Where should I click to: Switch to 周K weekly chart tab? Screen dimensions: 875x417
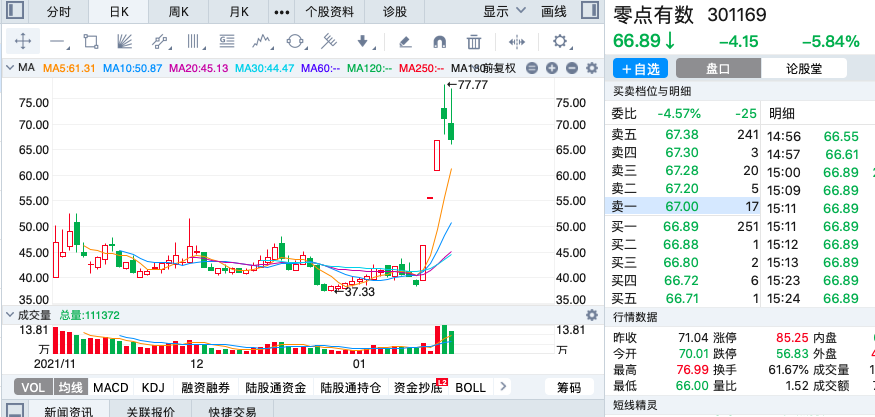coord(179,12)
